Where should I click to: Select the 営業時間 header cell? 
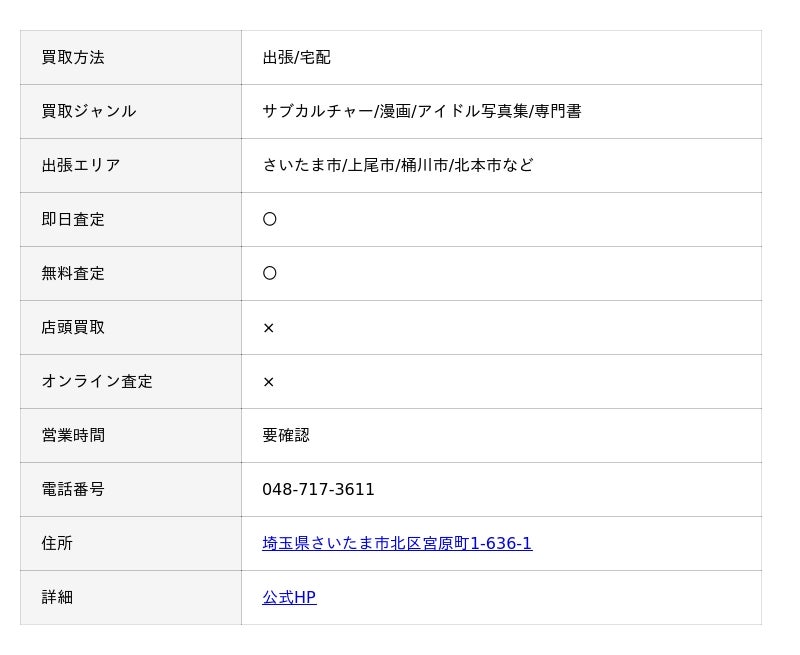point(131,436)
